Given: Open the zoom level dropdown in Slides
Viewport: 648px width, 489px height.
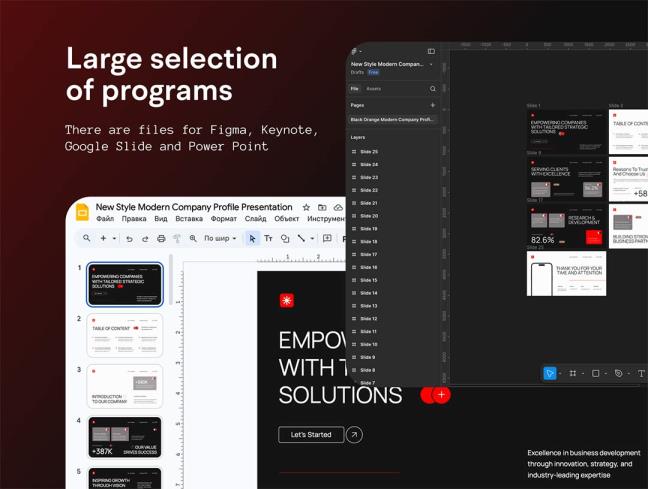Looking at the screenshot, I should 220,239.
